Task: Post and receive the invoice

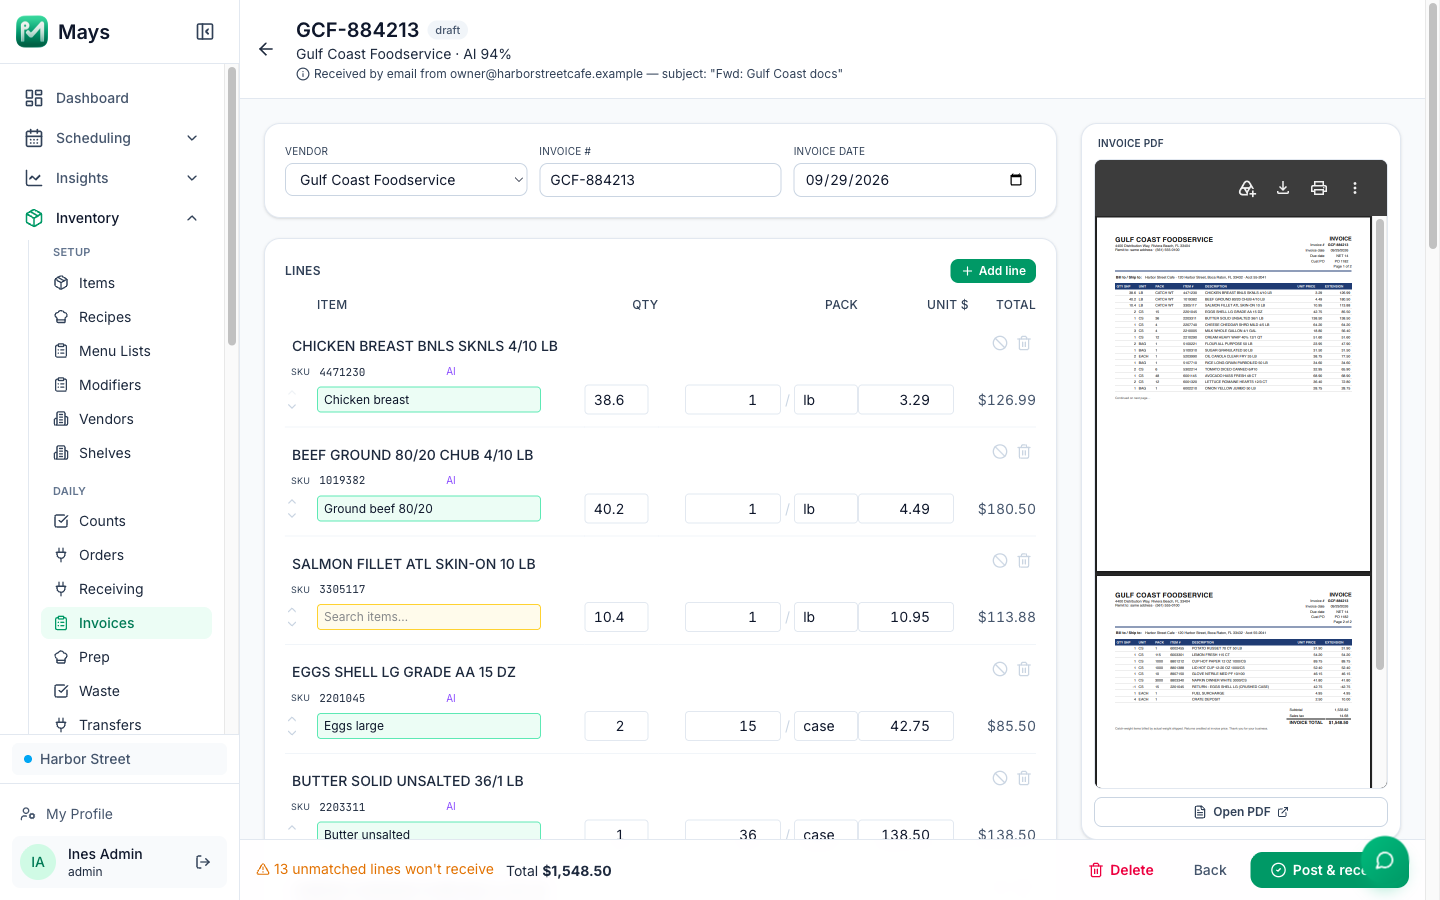Action: click(1318, 870)
